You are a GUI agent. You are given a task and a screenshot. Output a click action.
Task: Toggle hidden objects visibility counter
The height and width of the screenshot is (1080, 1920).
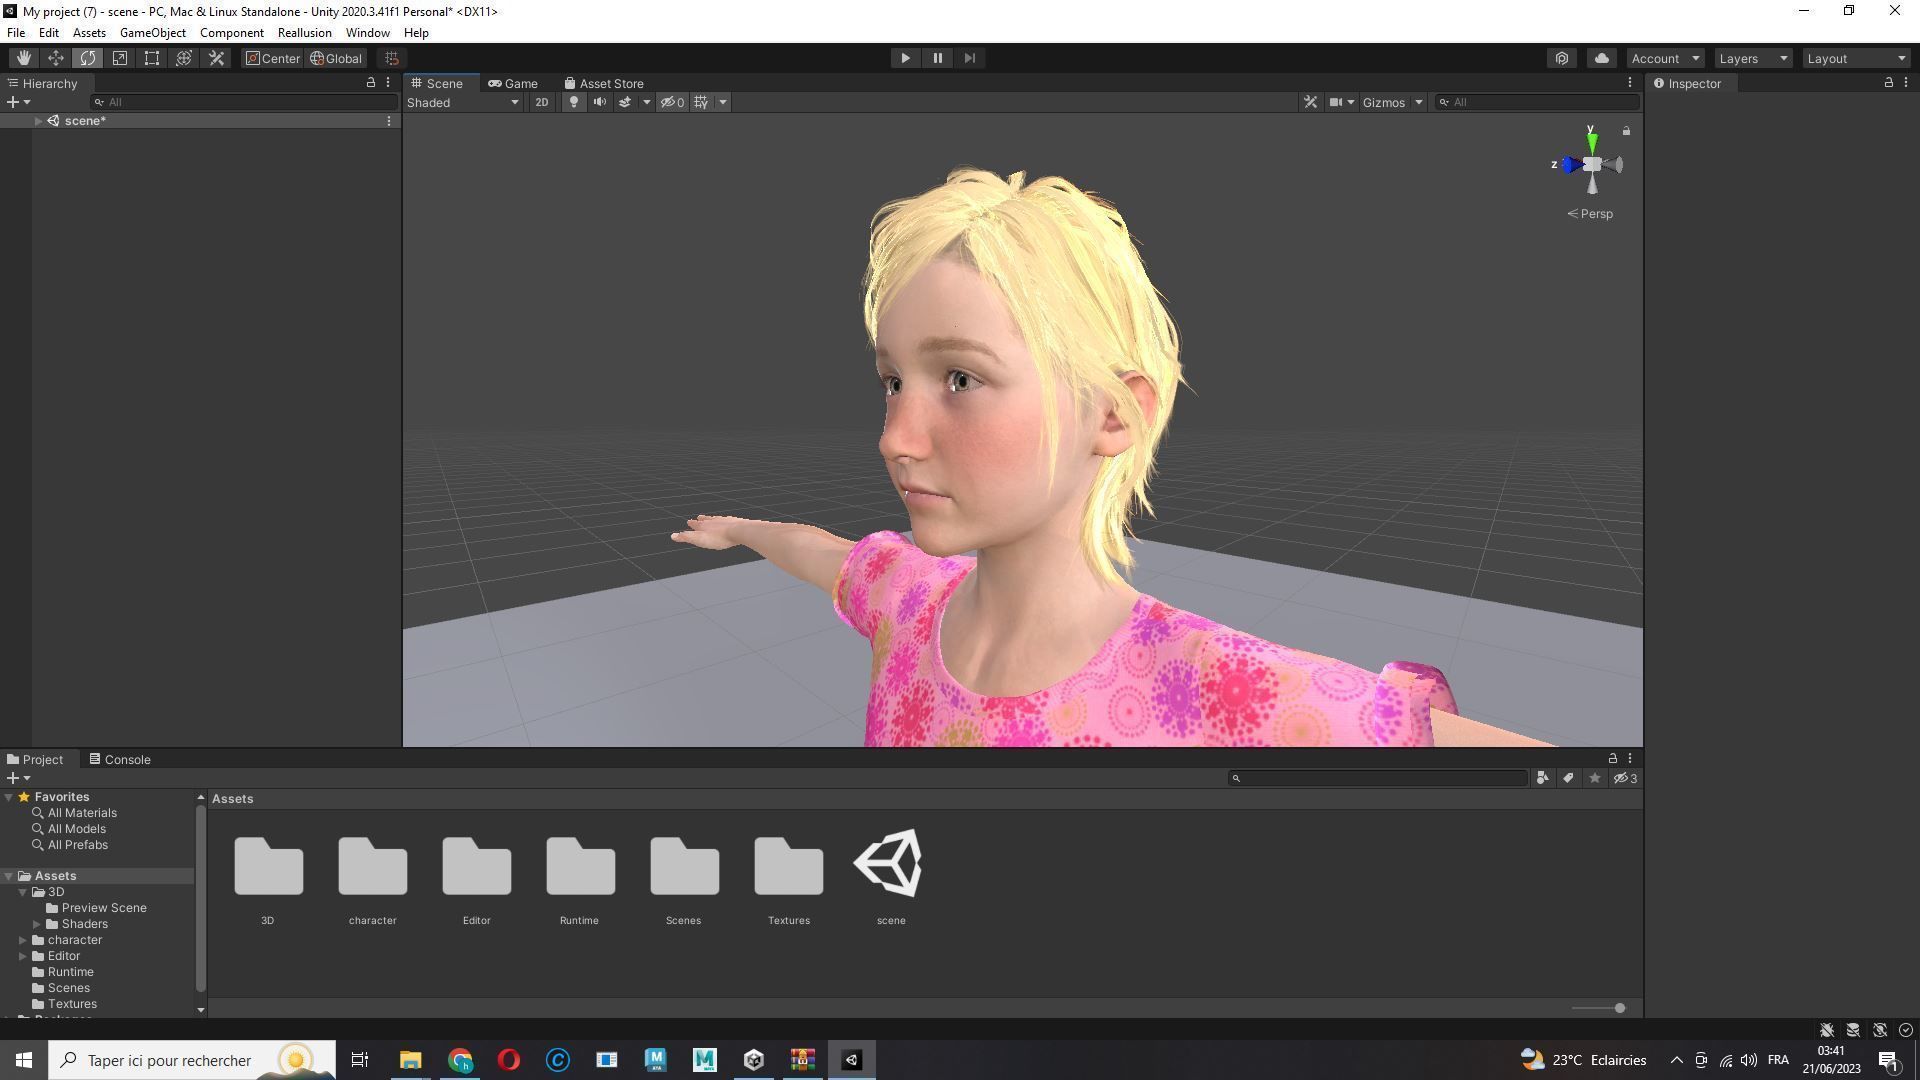pos(672,102)
